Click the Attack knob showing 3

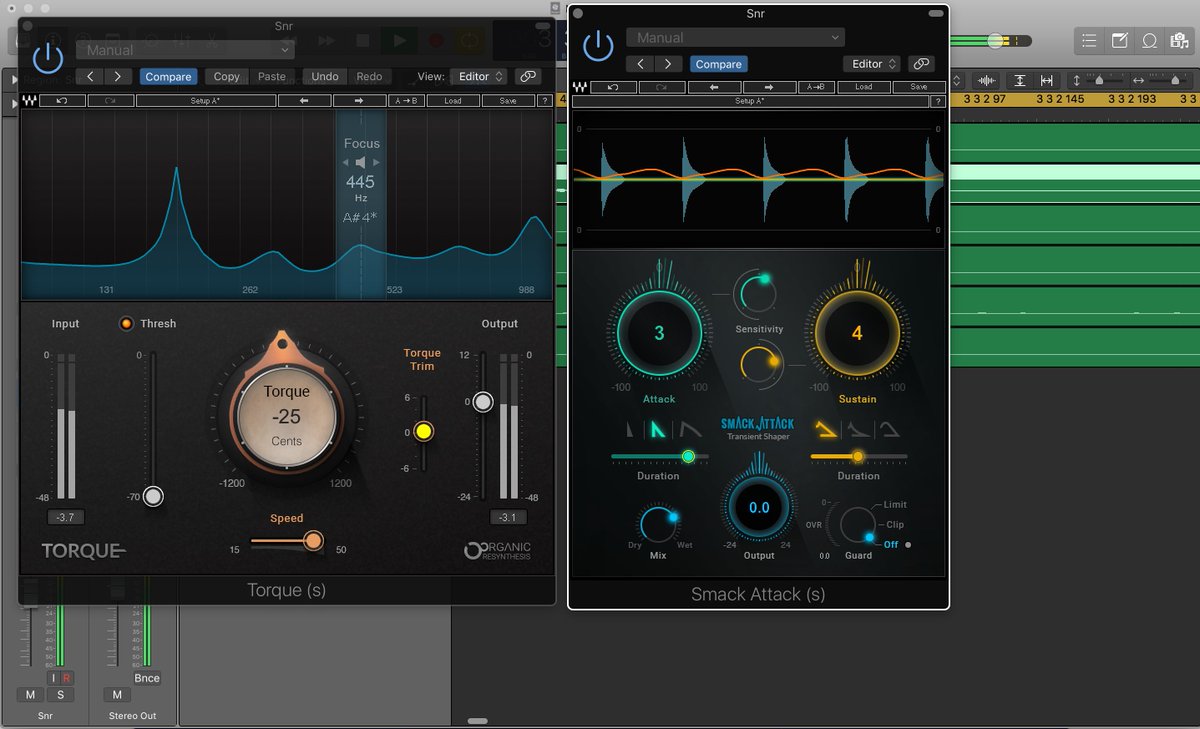(659, 334)
